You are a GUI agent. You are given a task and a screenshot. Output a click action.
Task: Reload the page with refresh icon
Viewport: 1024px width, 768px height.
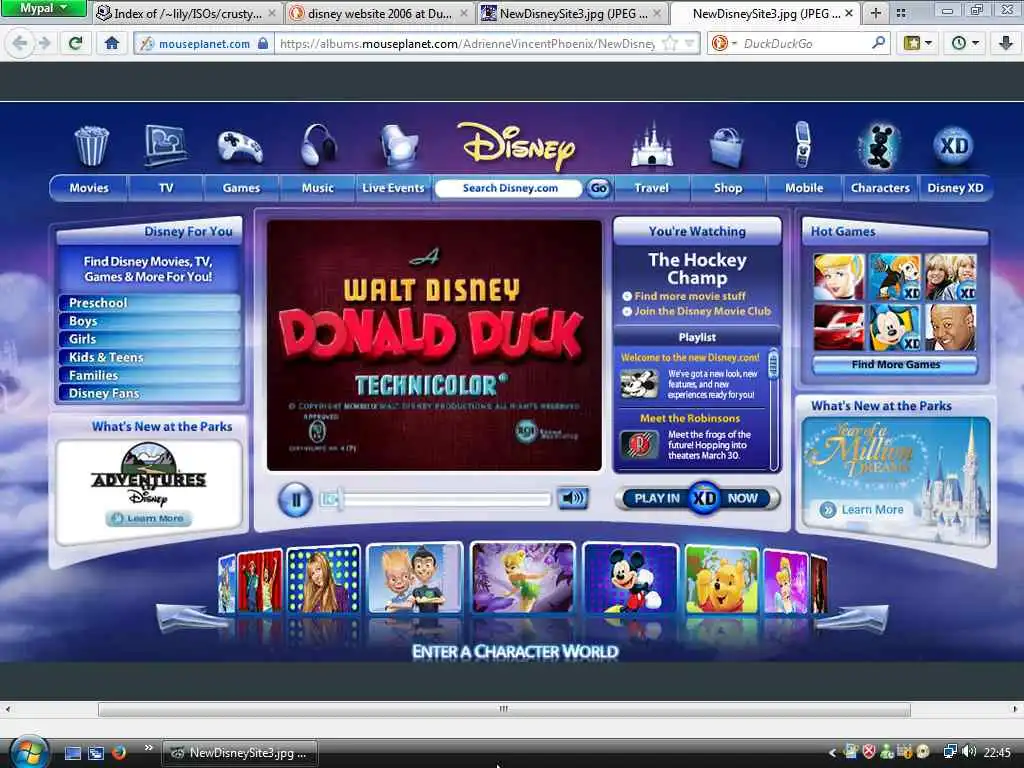pyautogui.click(x=76, y=43)
